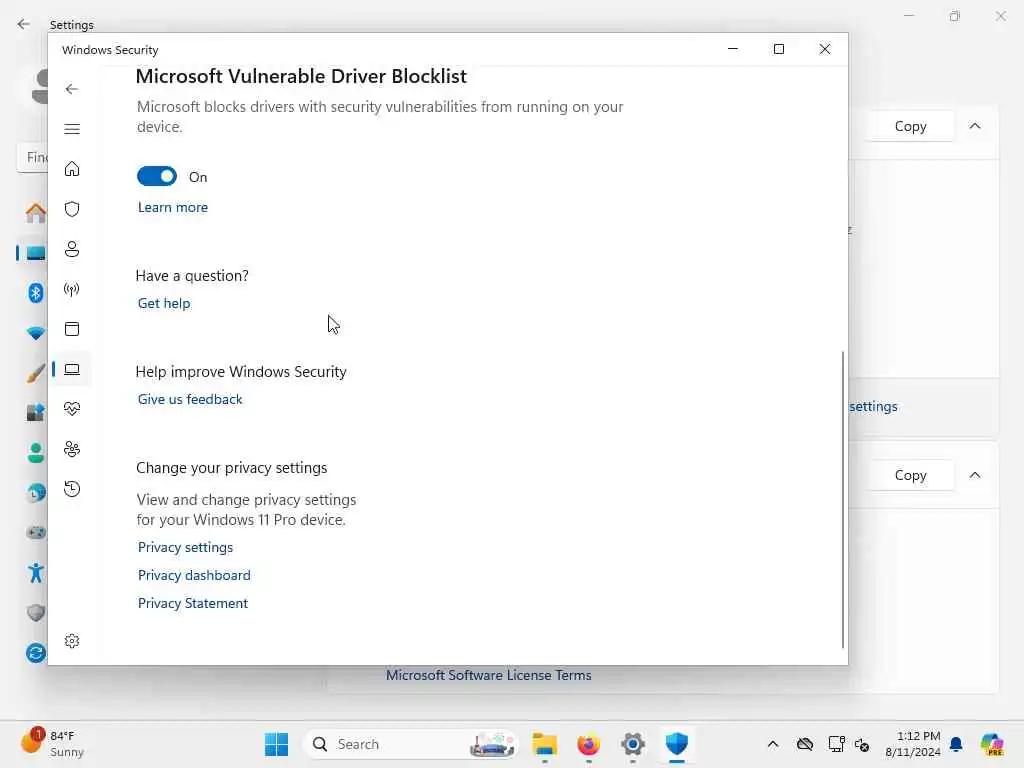The width and height of the screenshot is (1024, 768).
Task: Select Device security laptop icon
Action: (x=72, y=369)
